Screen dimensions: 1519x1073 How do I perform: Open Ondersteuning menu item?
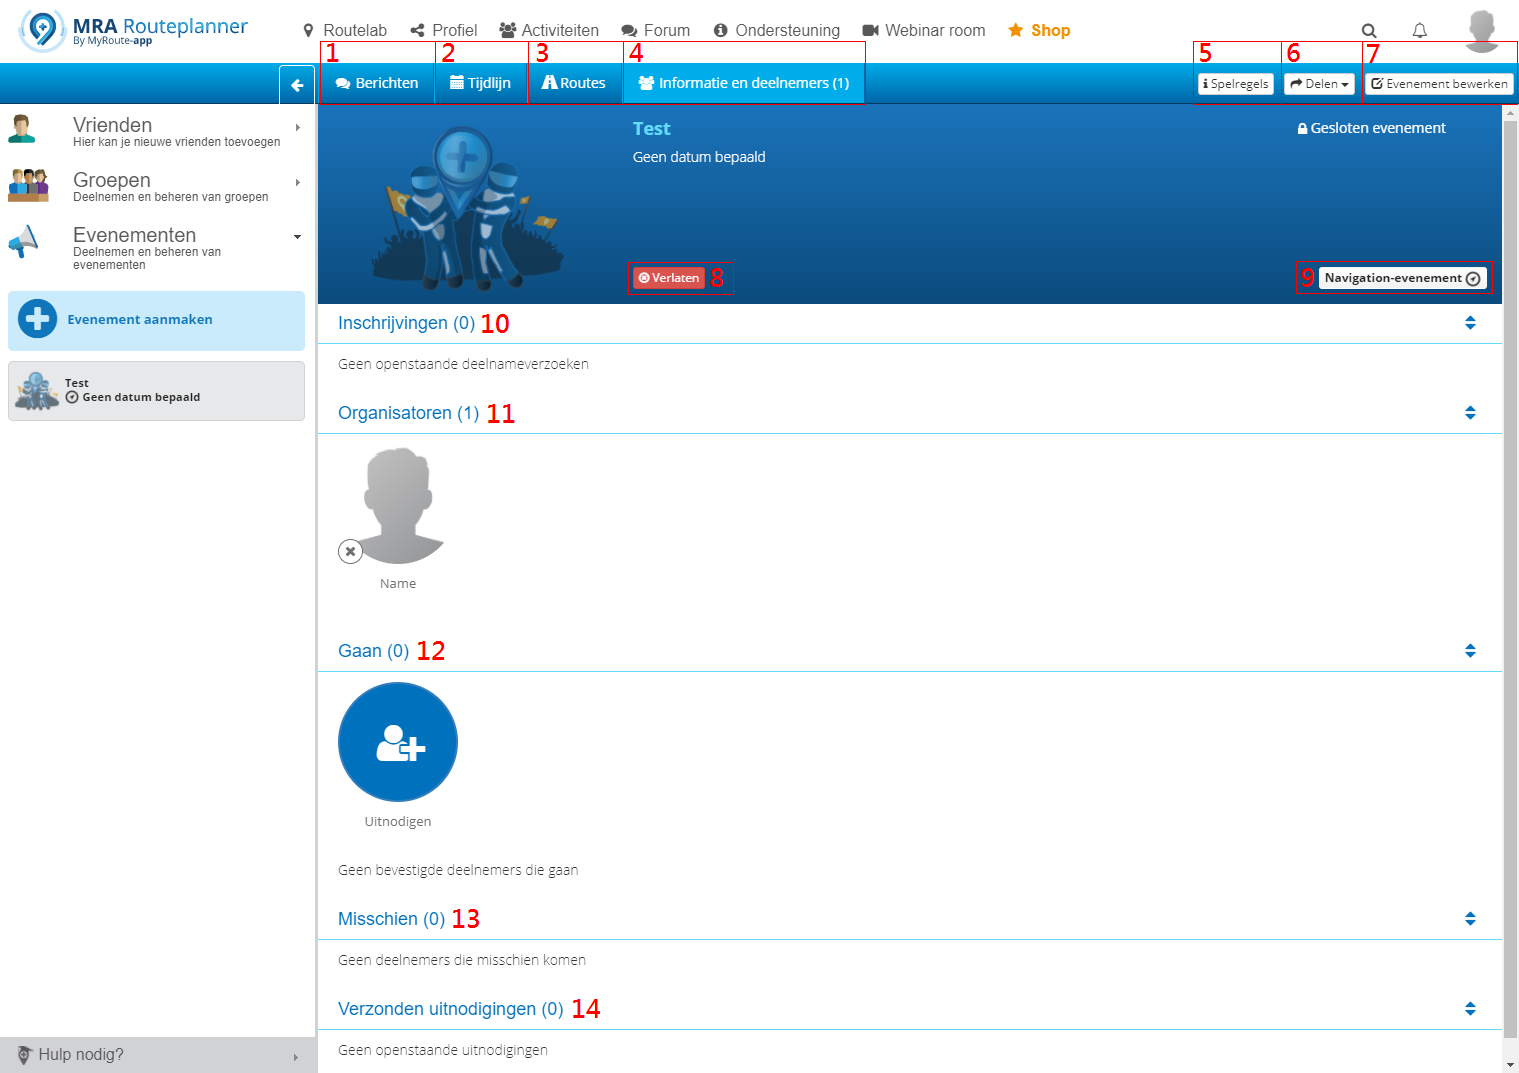[x=777, y=30]
